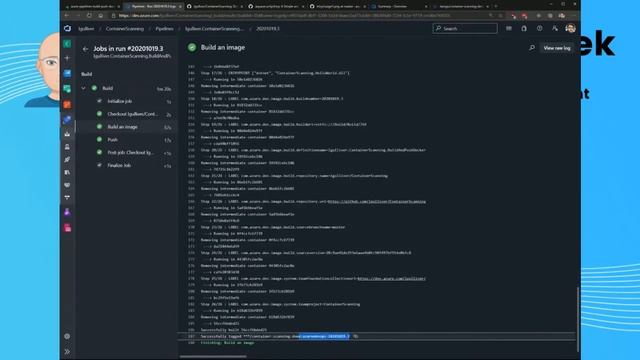This screenshot has height=360, width=640.
Task: Select the Initialize job step
Action: click(x=127, y=101)
